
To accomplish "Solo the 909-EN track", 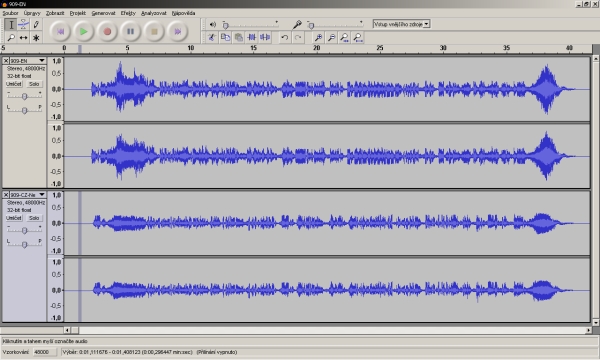I will click(34, 84).
